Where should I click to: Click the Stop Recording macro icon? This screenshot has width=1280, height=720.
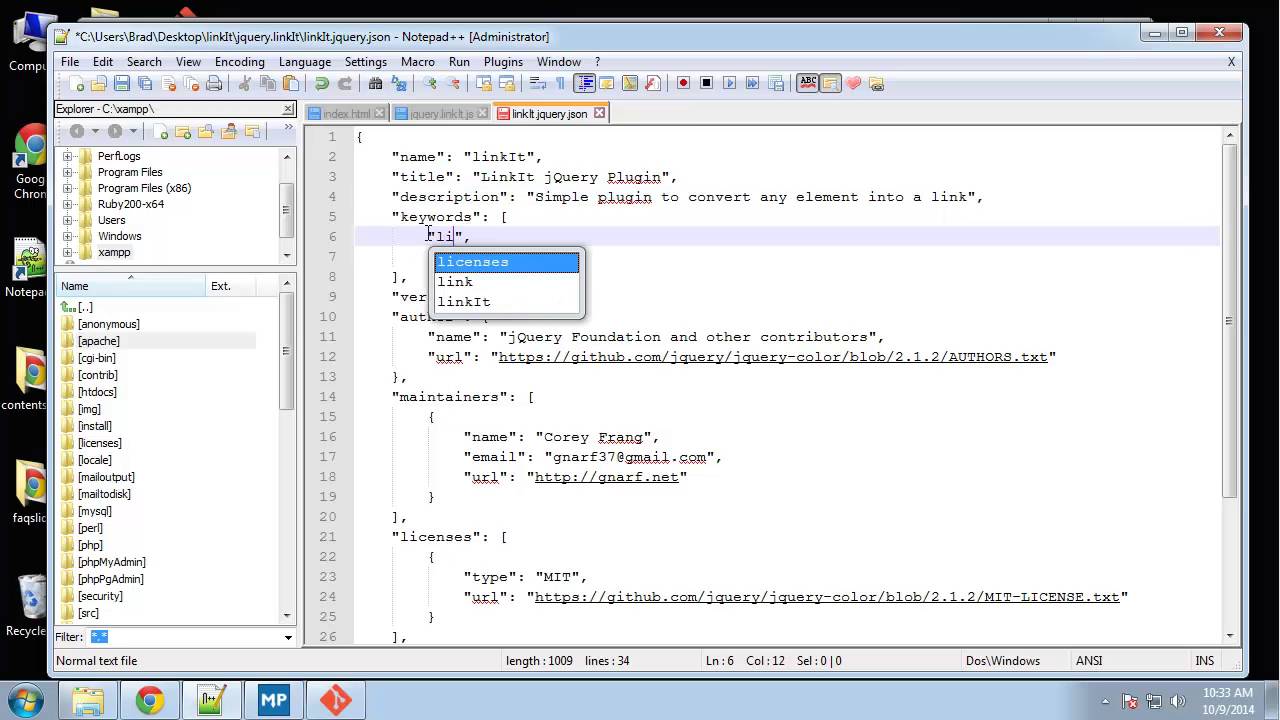point(706,83)
